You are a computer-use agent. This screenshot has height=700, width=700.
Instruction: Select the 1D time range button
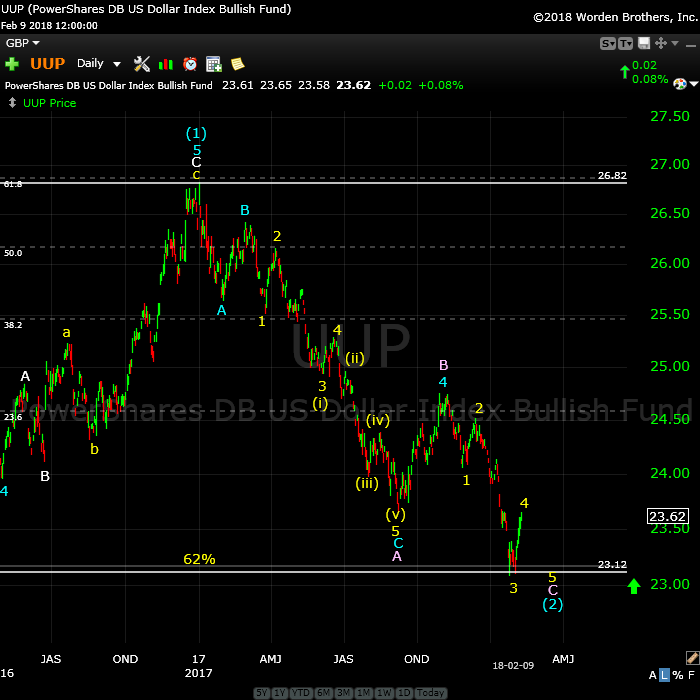coord(404,693)
